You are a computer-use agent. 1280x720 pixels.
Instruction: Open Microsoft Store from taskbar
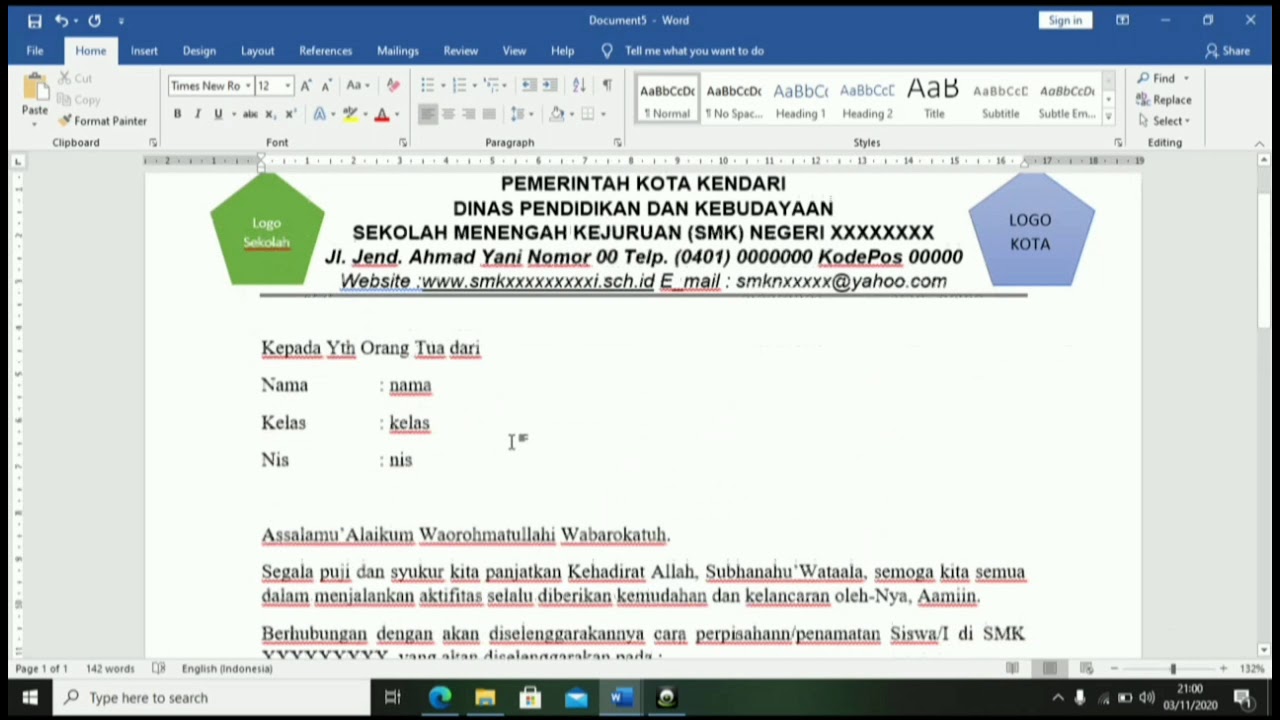pos(530,698)
